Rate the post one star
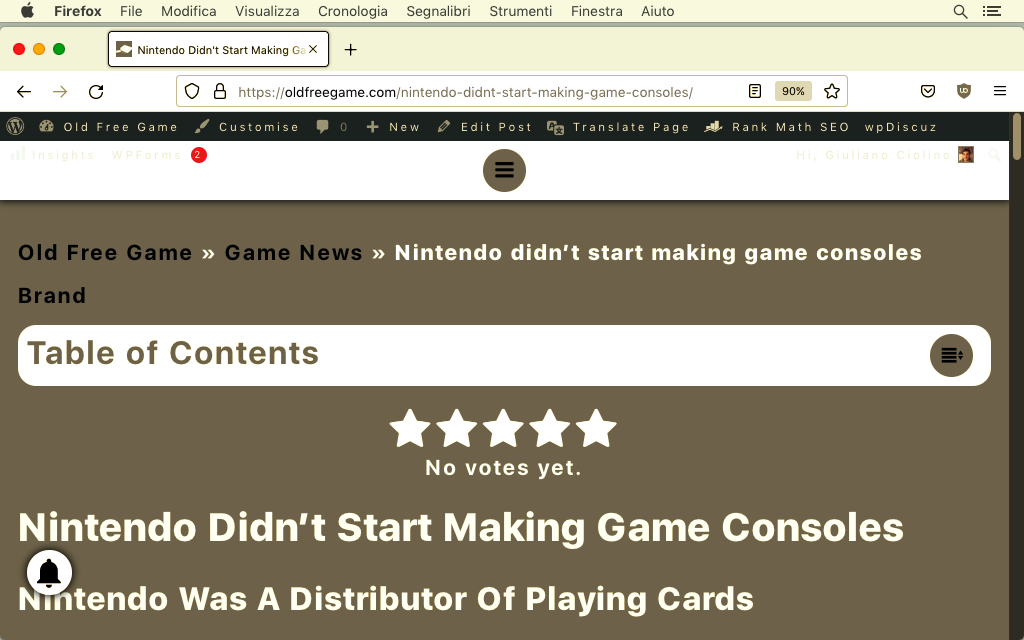This screenshot has height=640, width=1024. pyautogui.click(x=410, y=428)
